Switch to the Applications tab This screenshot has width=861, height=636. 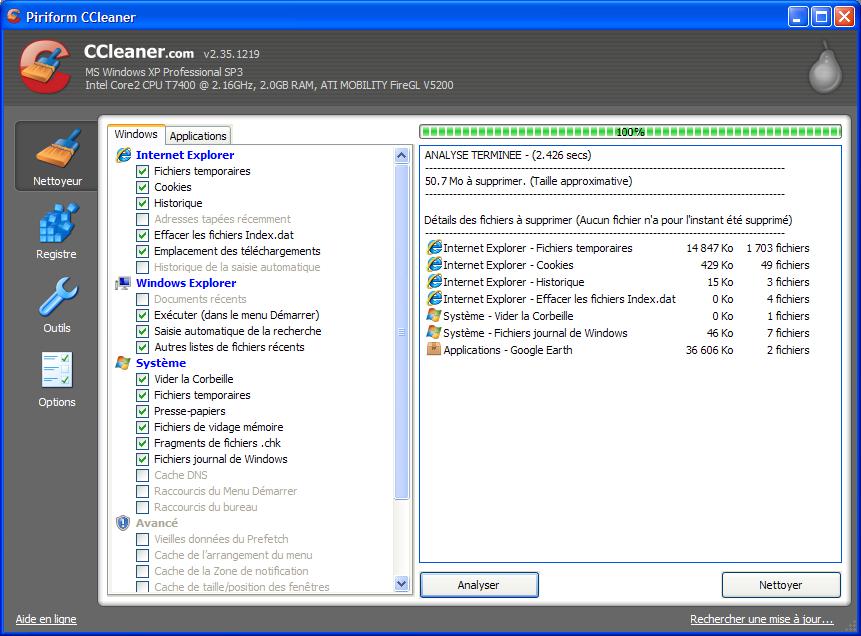click(197, 135)
